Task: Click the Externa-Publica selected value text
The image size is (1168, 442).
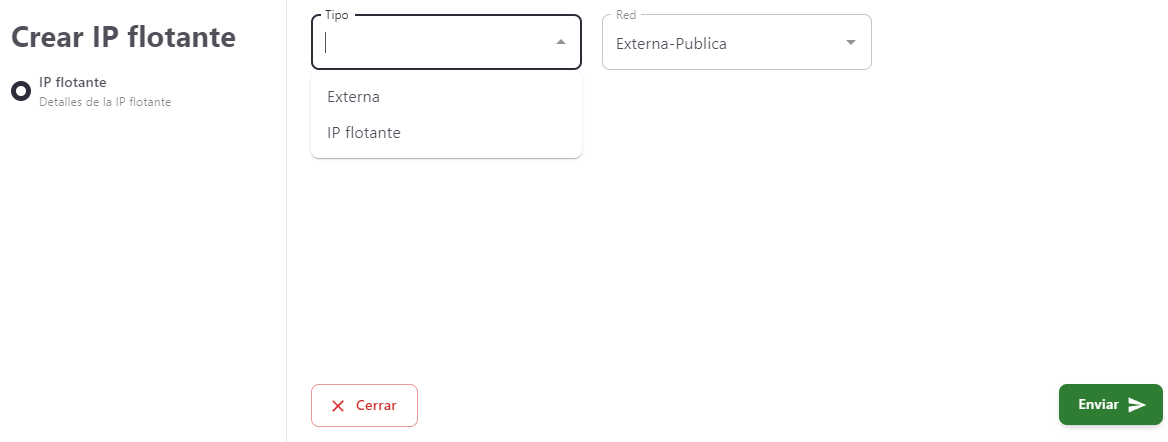Action: 671,44
